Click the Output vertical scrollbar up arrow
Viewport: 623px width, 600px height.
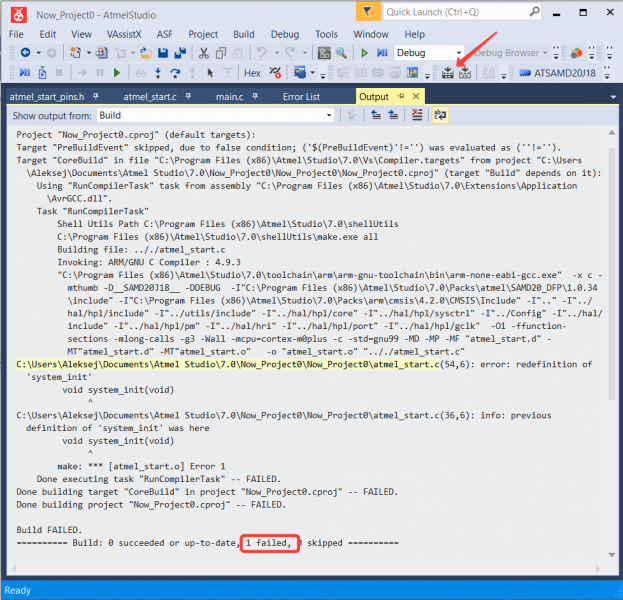coord(612,133)
